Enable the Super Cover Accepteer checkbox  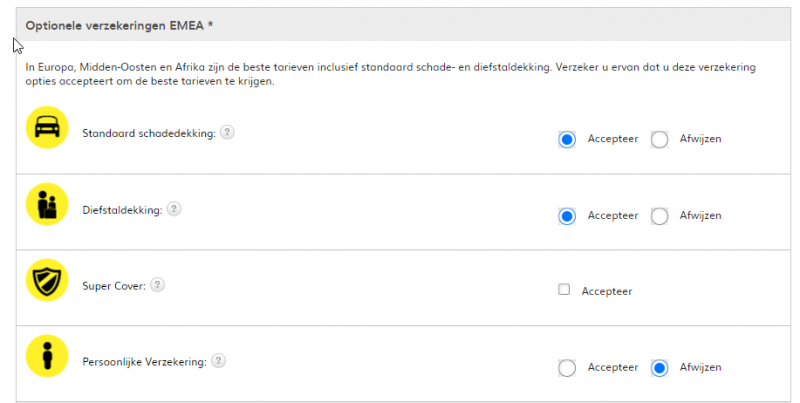point(564,290)
